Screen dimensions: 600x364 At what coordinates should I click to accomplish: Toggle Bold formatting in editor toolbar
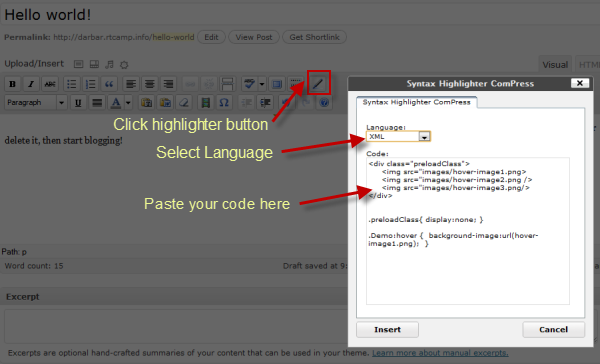click(x=12, y=84)
